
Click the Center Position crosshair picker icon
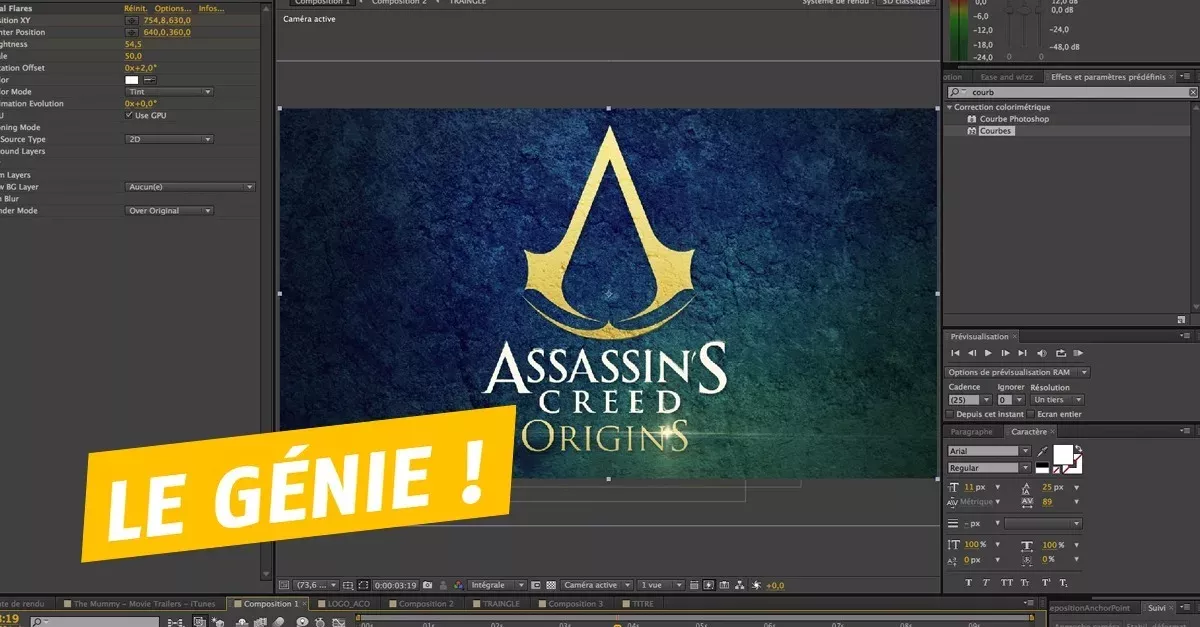133,32
